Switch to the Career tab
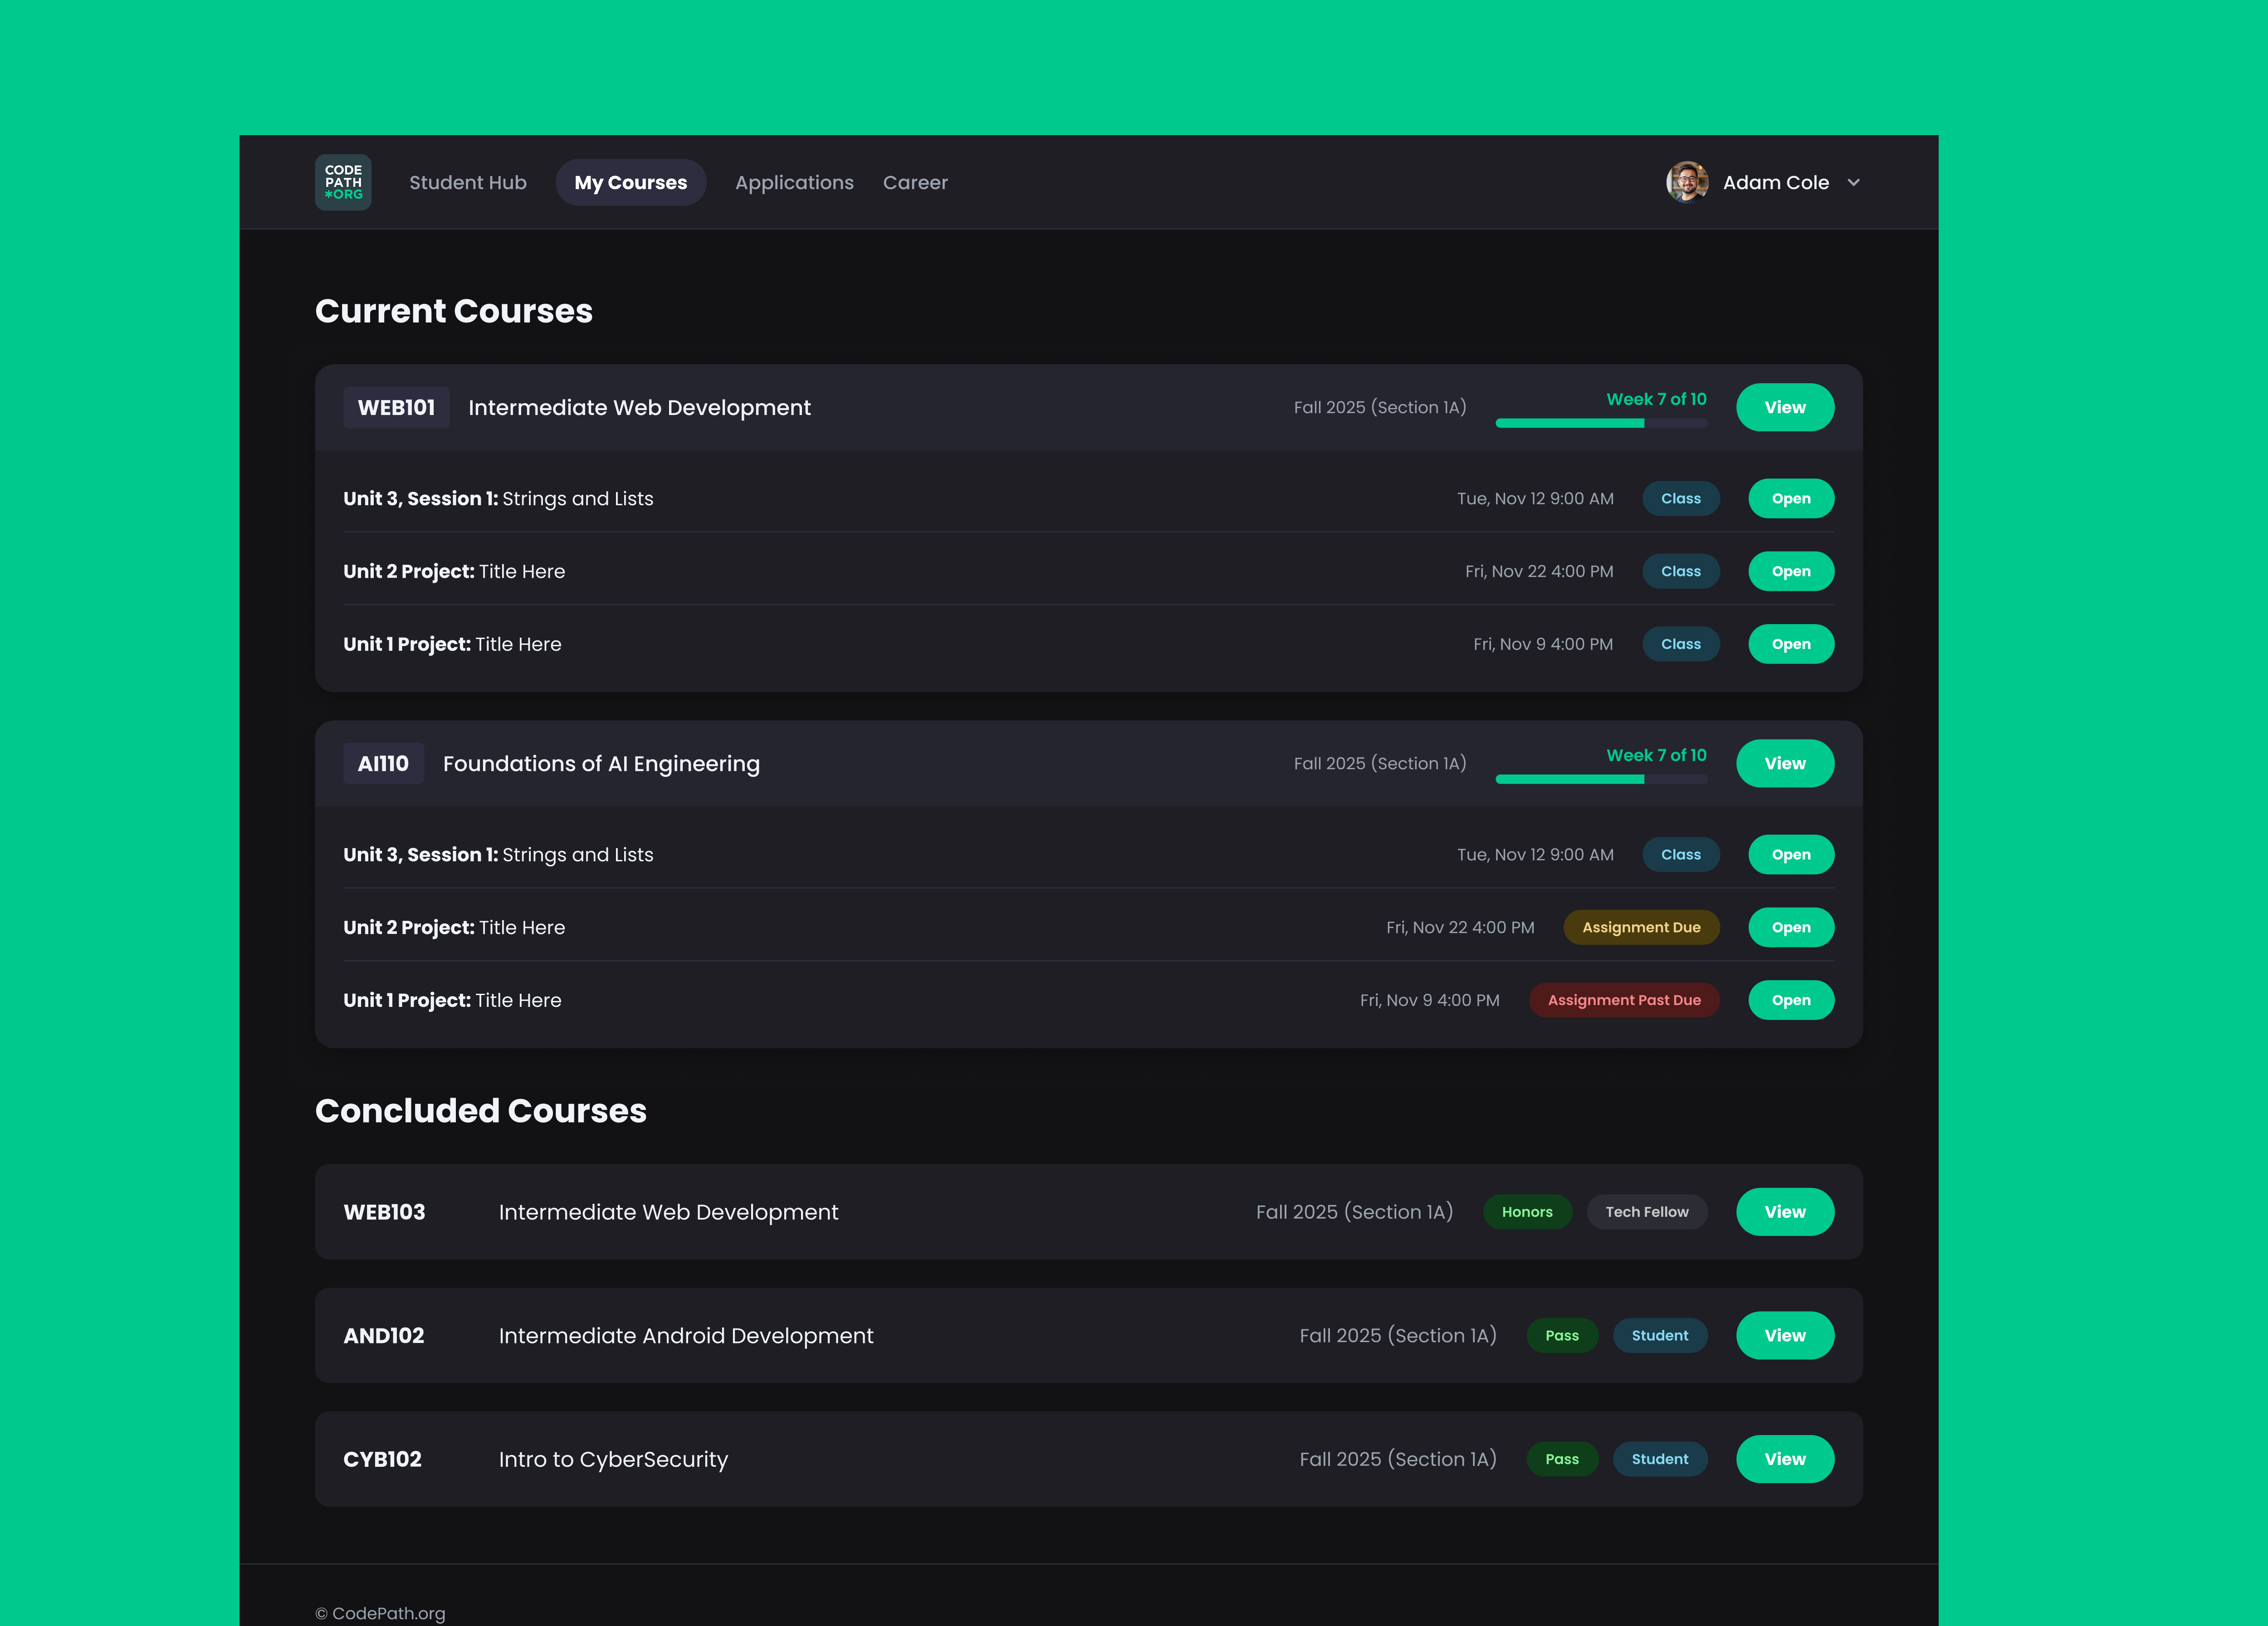 (915, 183)
